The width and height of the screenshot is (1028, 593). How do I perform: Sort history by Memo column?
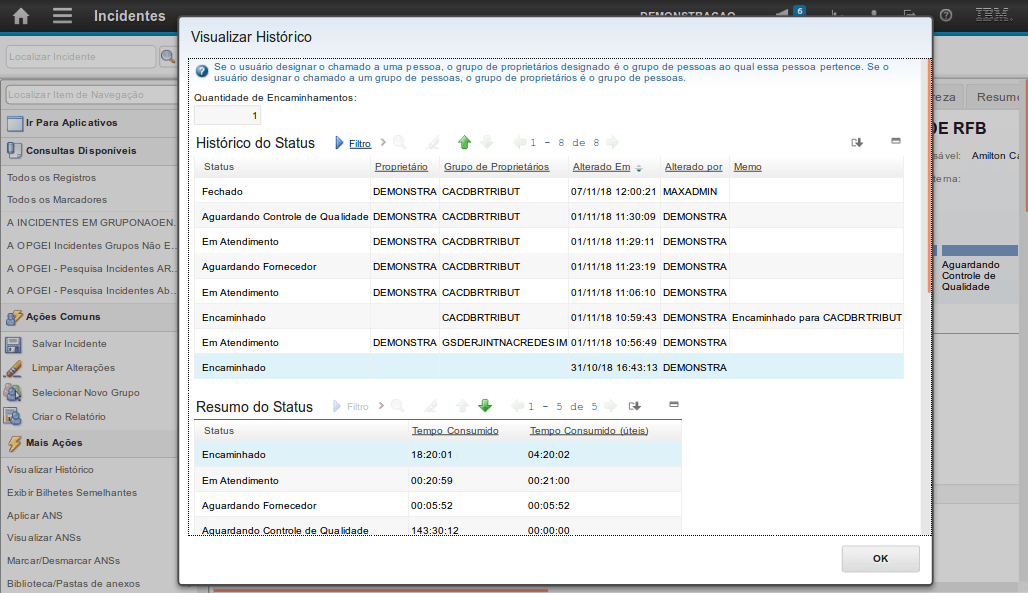pos(747,167)
